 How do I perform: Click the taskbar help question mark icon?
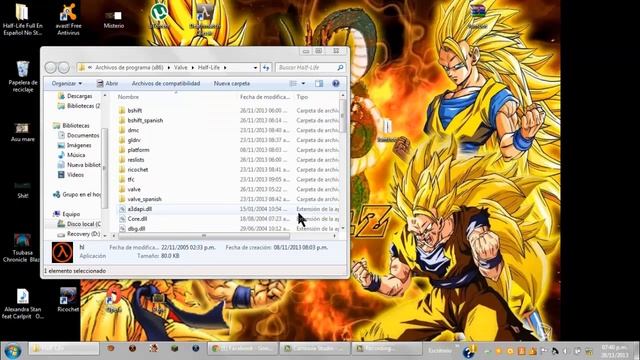(470, 351)
